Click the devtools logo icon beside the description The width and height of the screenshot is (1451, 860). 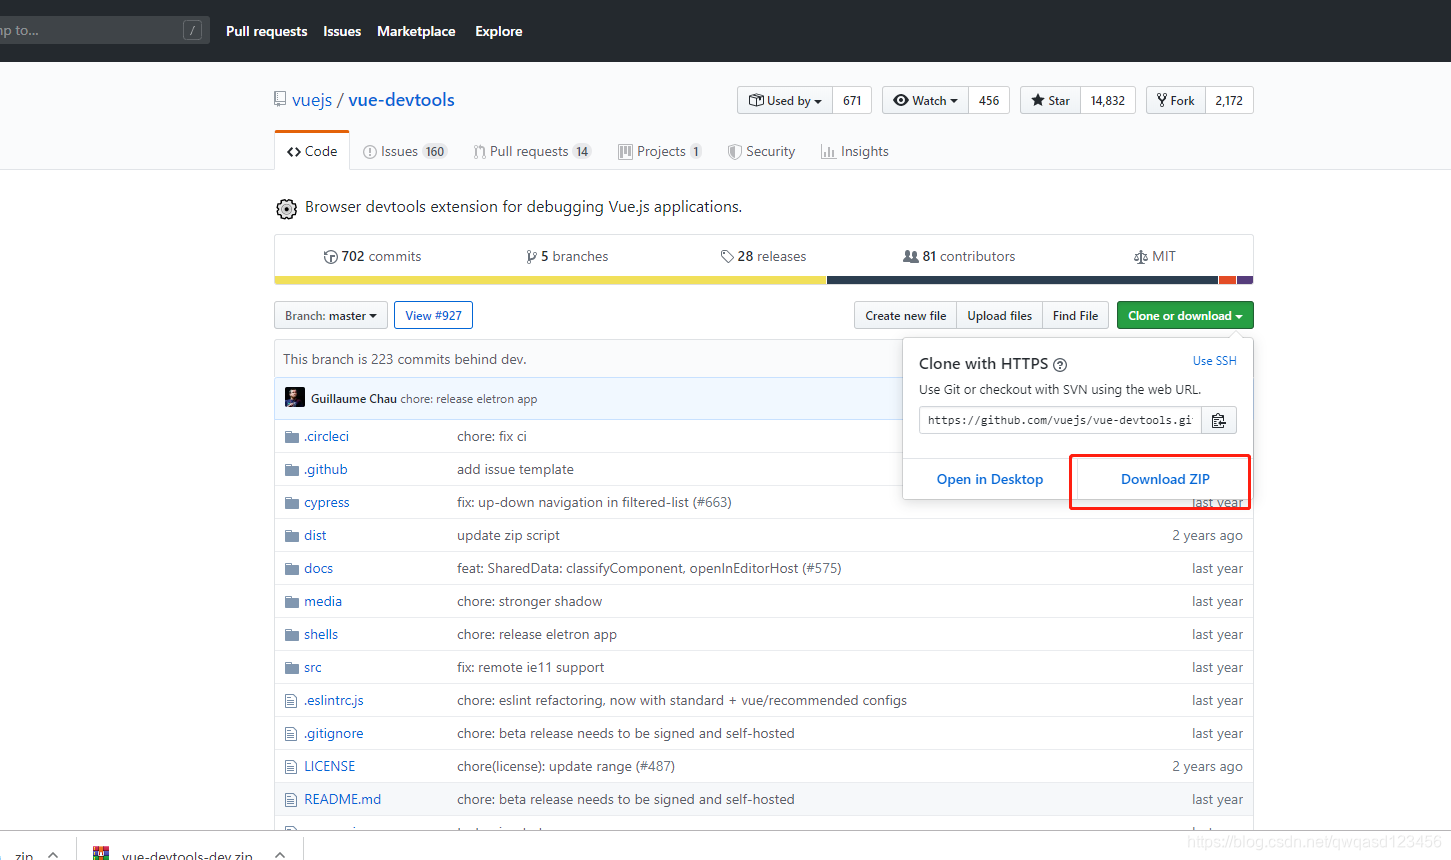tap(286, 208)
